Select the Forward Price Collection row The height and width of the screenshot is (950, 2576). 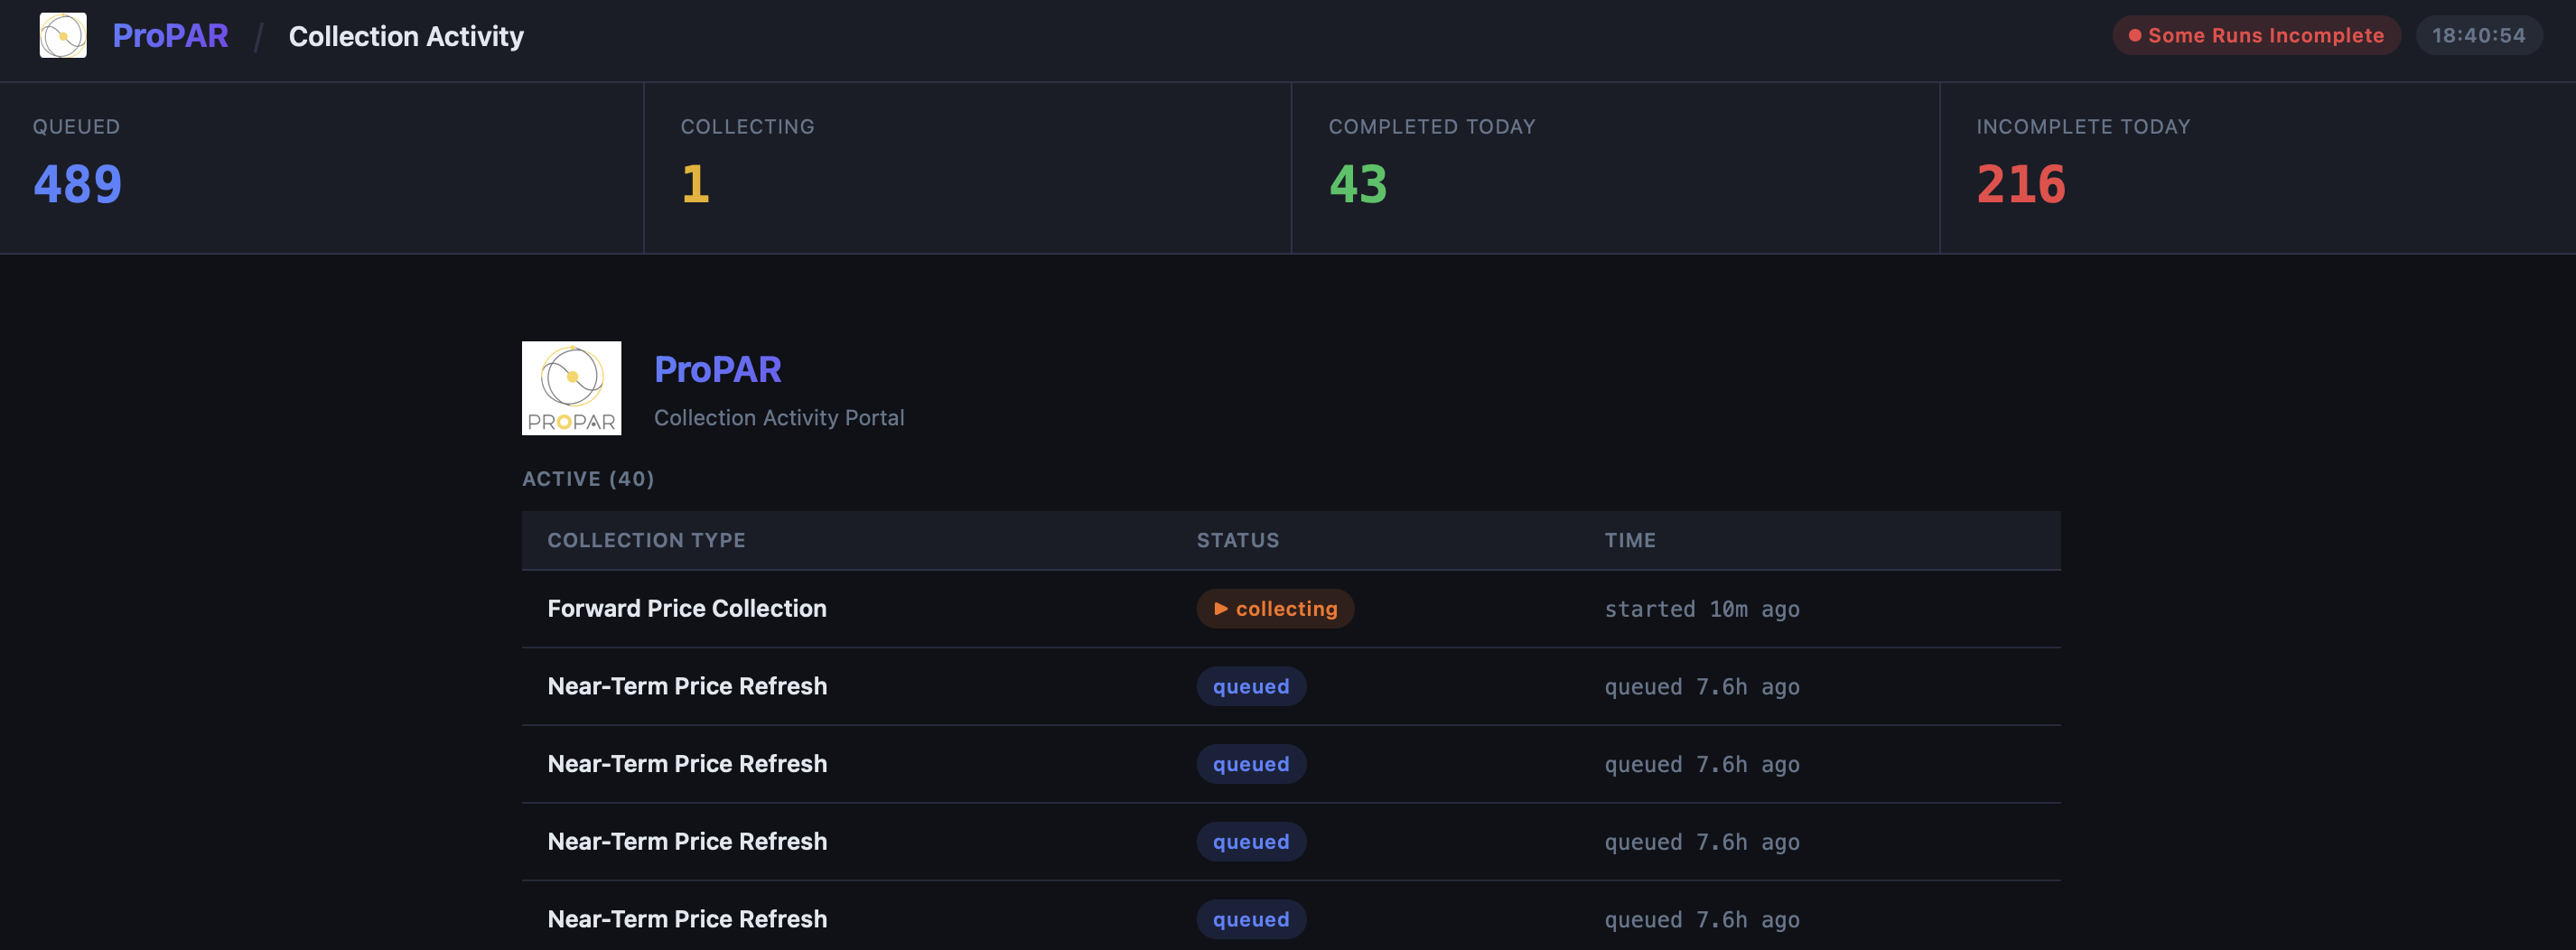click(686, 608)
